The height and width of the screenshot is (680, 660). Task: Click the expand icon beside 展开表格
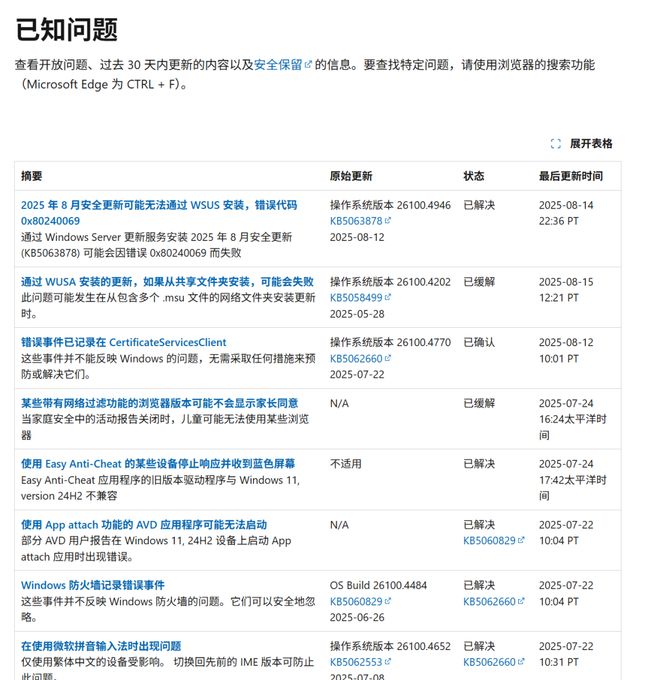(556, 144)
